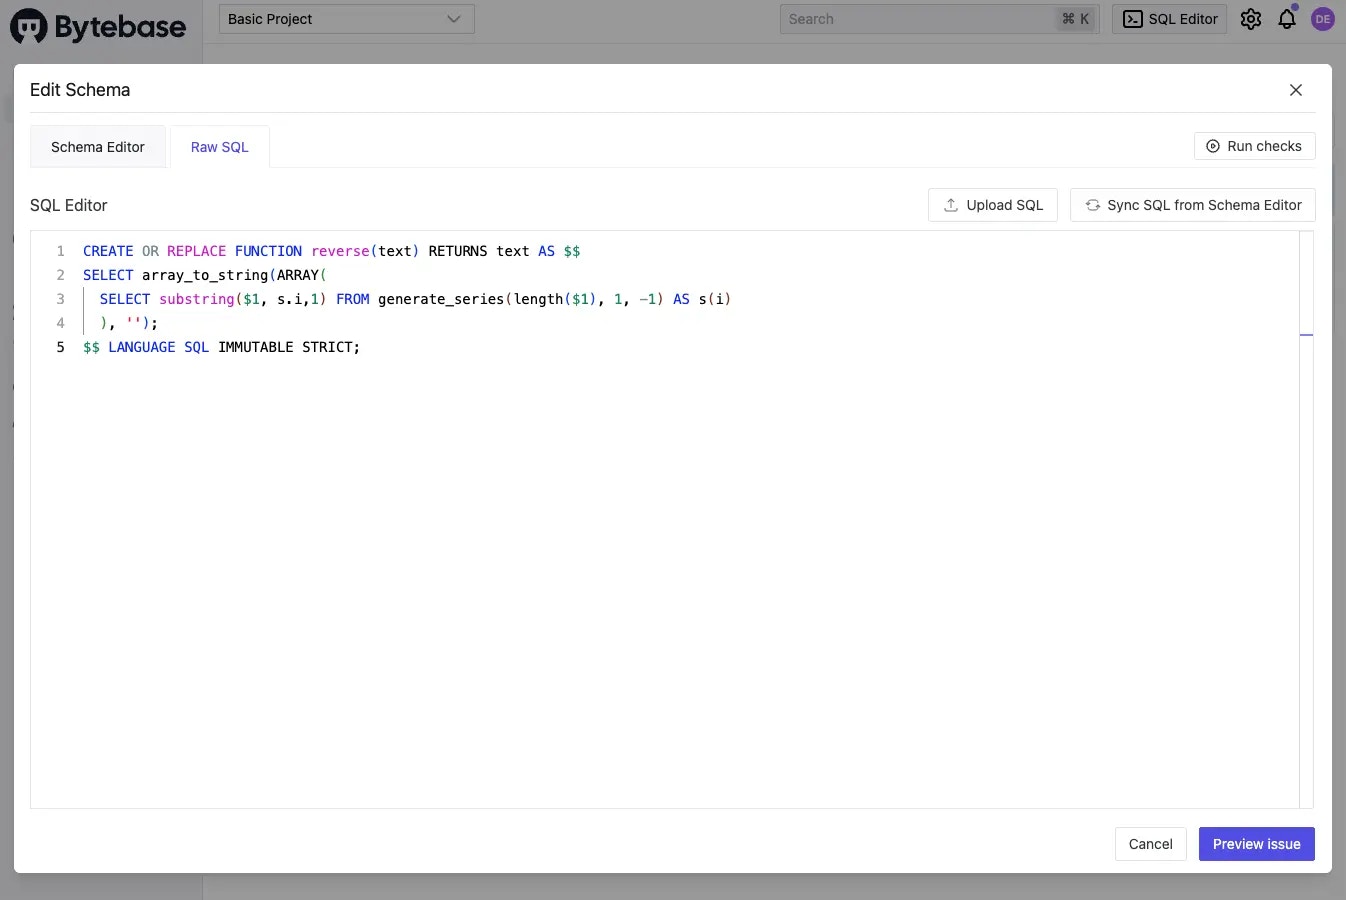Screen dimensions: 1346x900
Task: Cancel the Edit Schema dialog
Action: tap(1150, 844)
